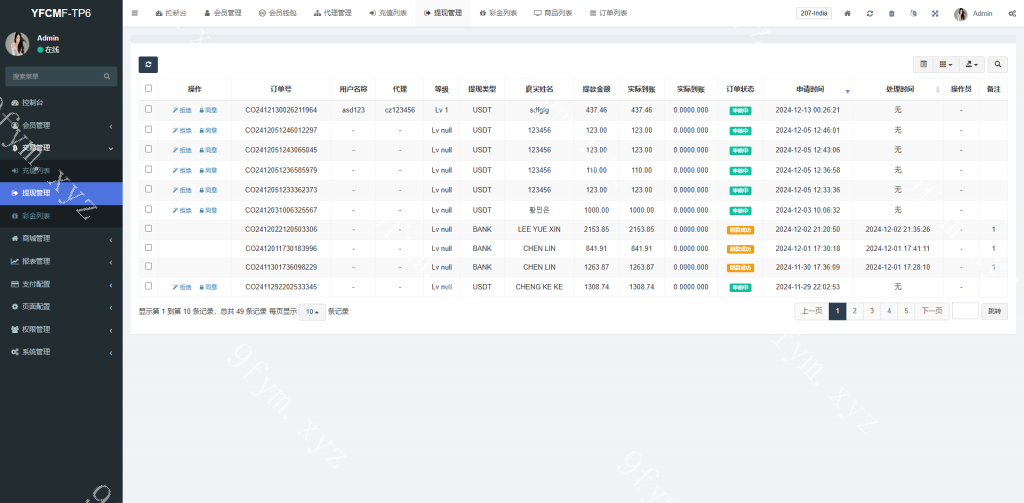
Task: Open the export dropdown in the table toolbar
Action: [972, 64]
